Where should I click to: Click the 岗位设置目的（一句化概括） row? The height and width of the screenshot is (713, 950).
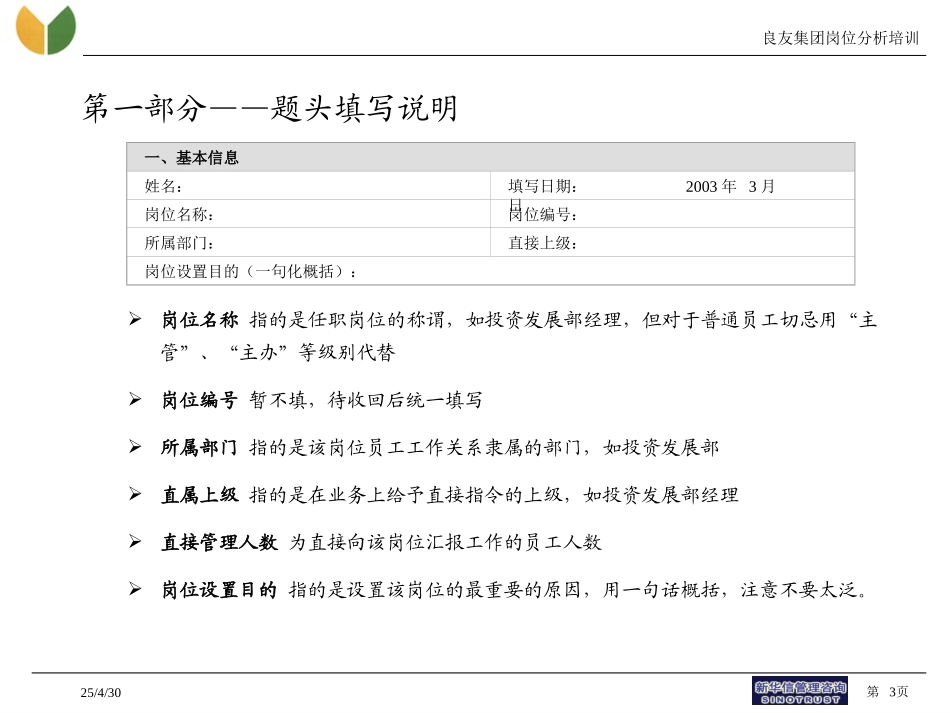[491, 271]
